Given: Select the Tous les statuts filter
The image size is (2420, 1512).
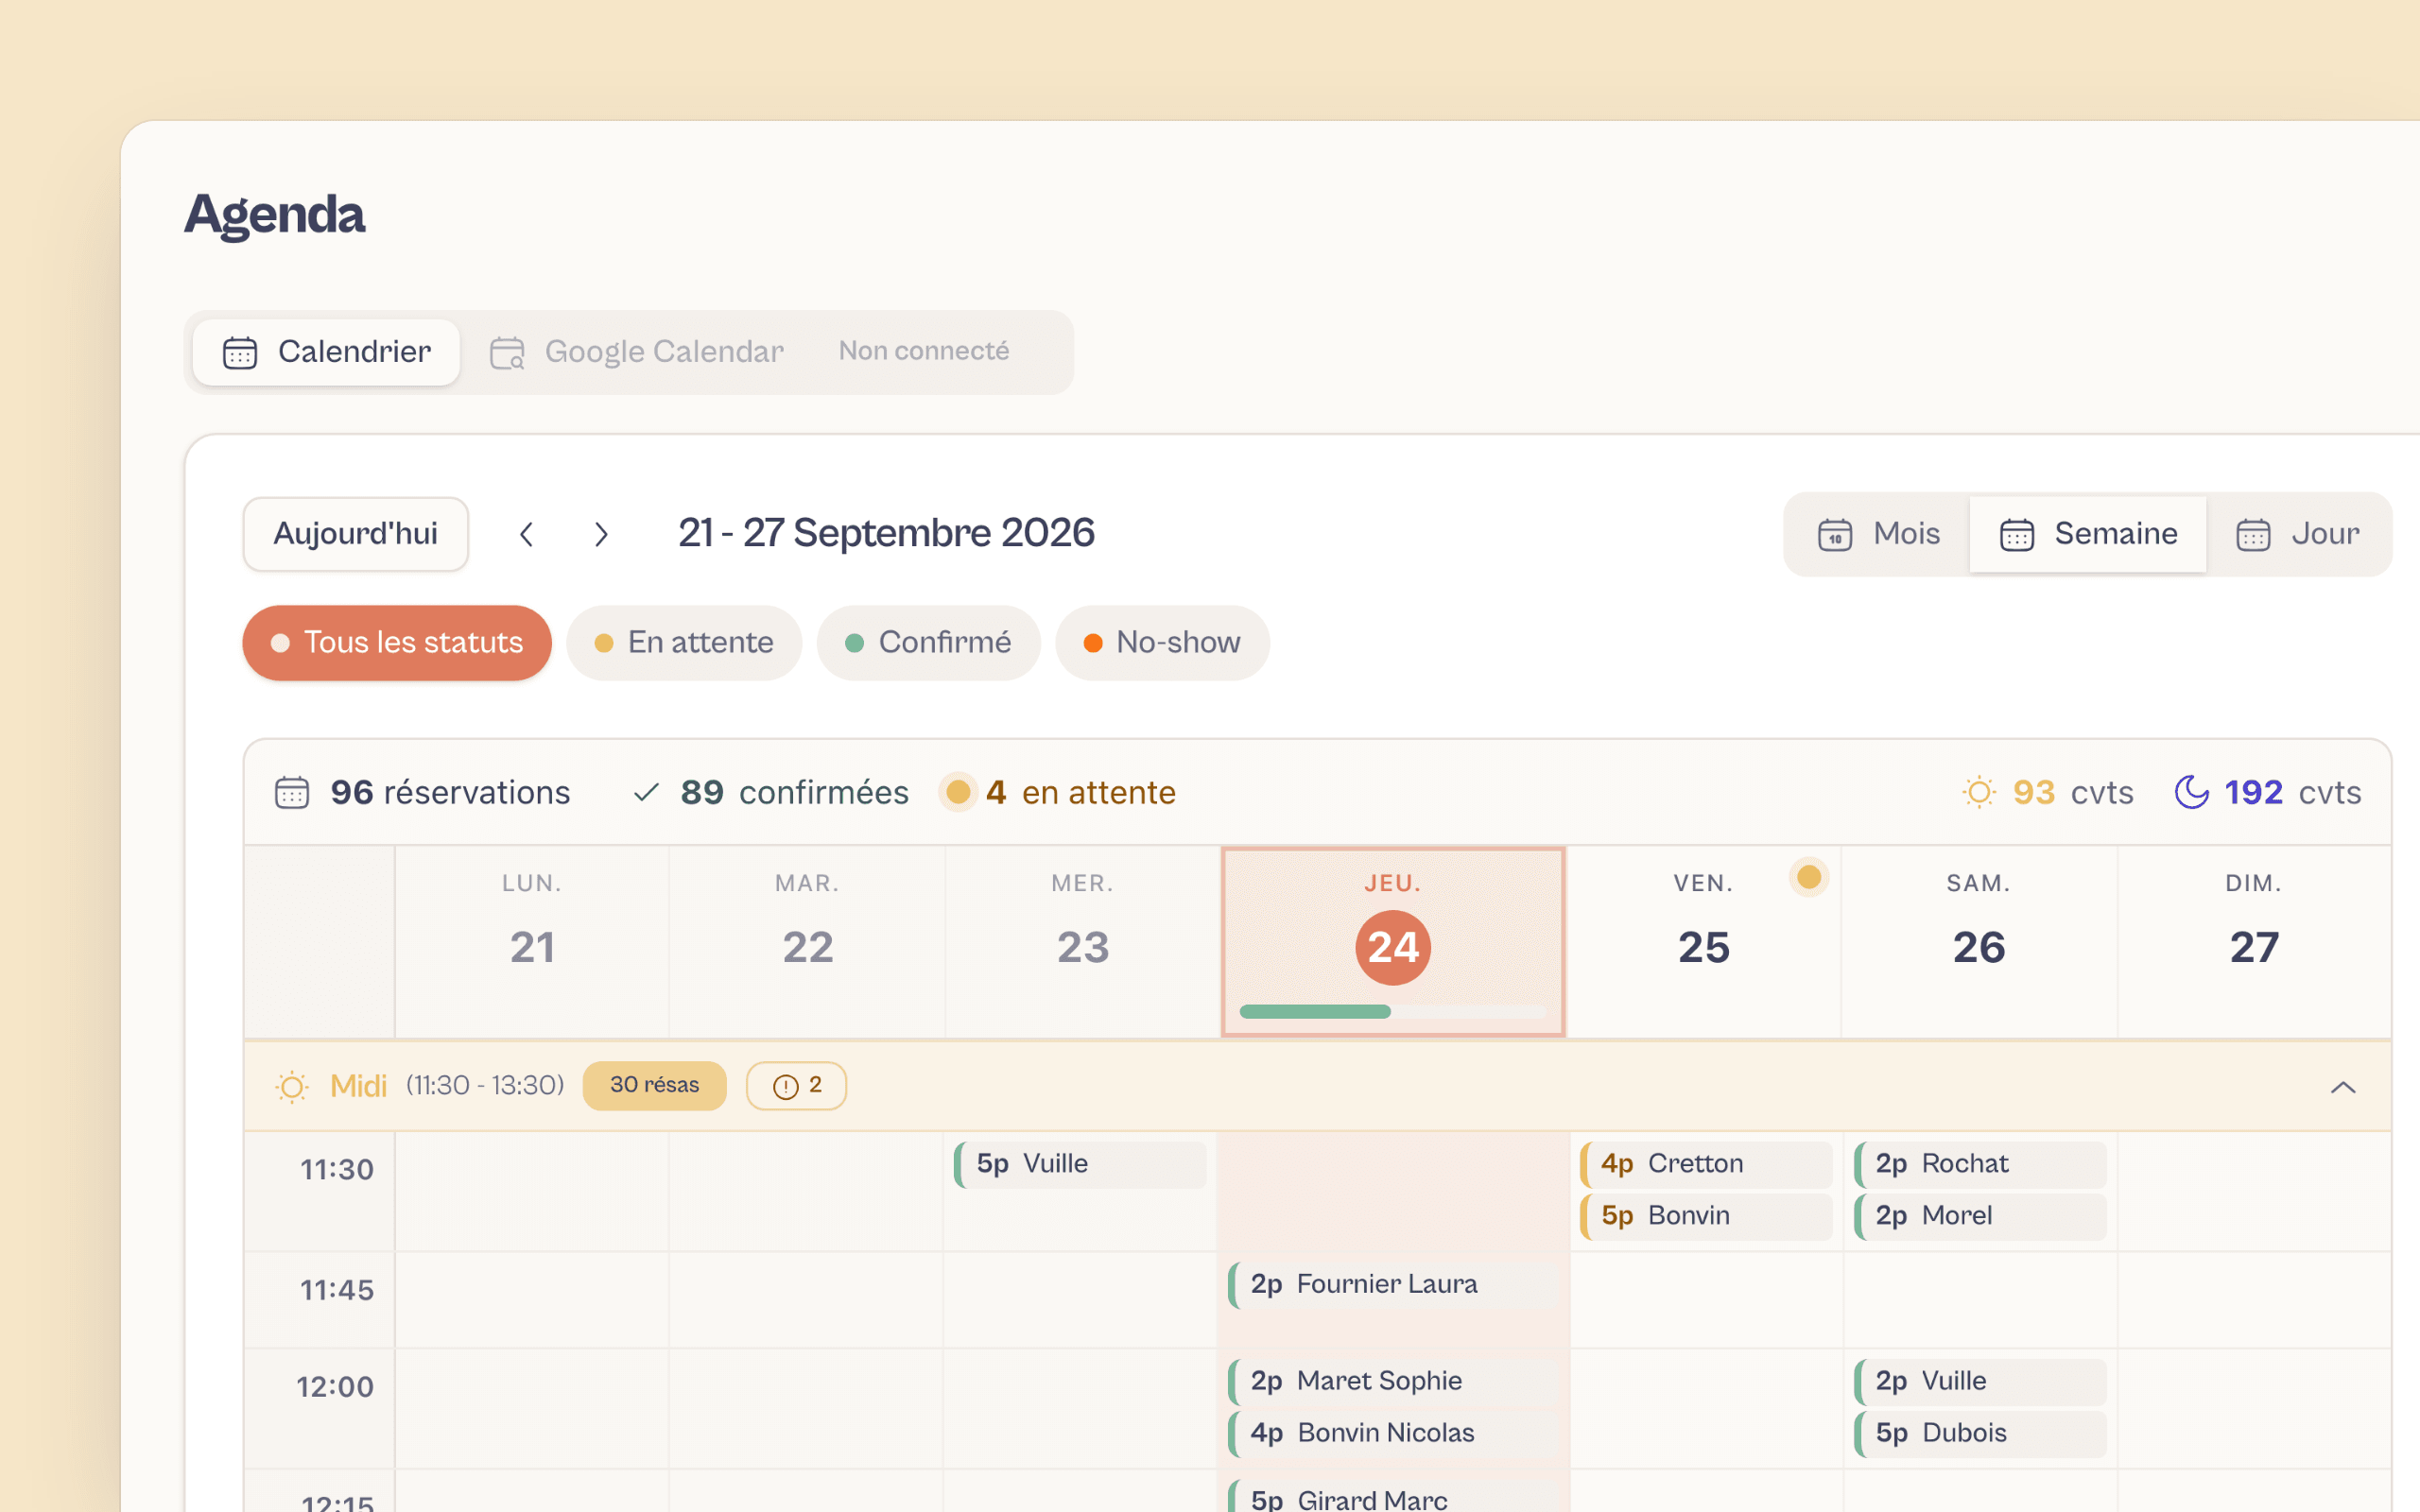Looking at the screenshot, I should (x=397, y=643).
